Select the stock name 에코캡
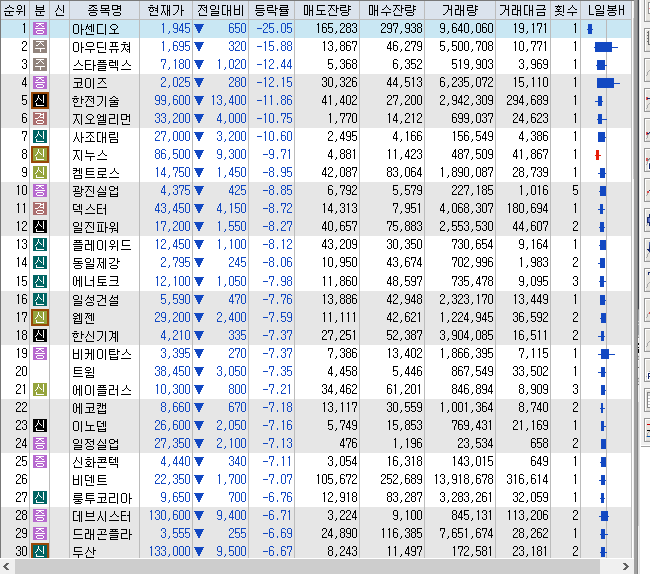Screen dimensions: 650x574 (90, 408)
